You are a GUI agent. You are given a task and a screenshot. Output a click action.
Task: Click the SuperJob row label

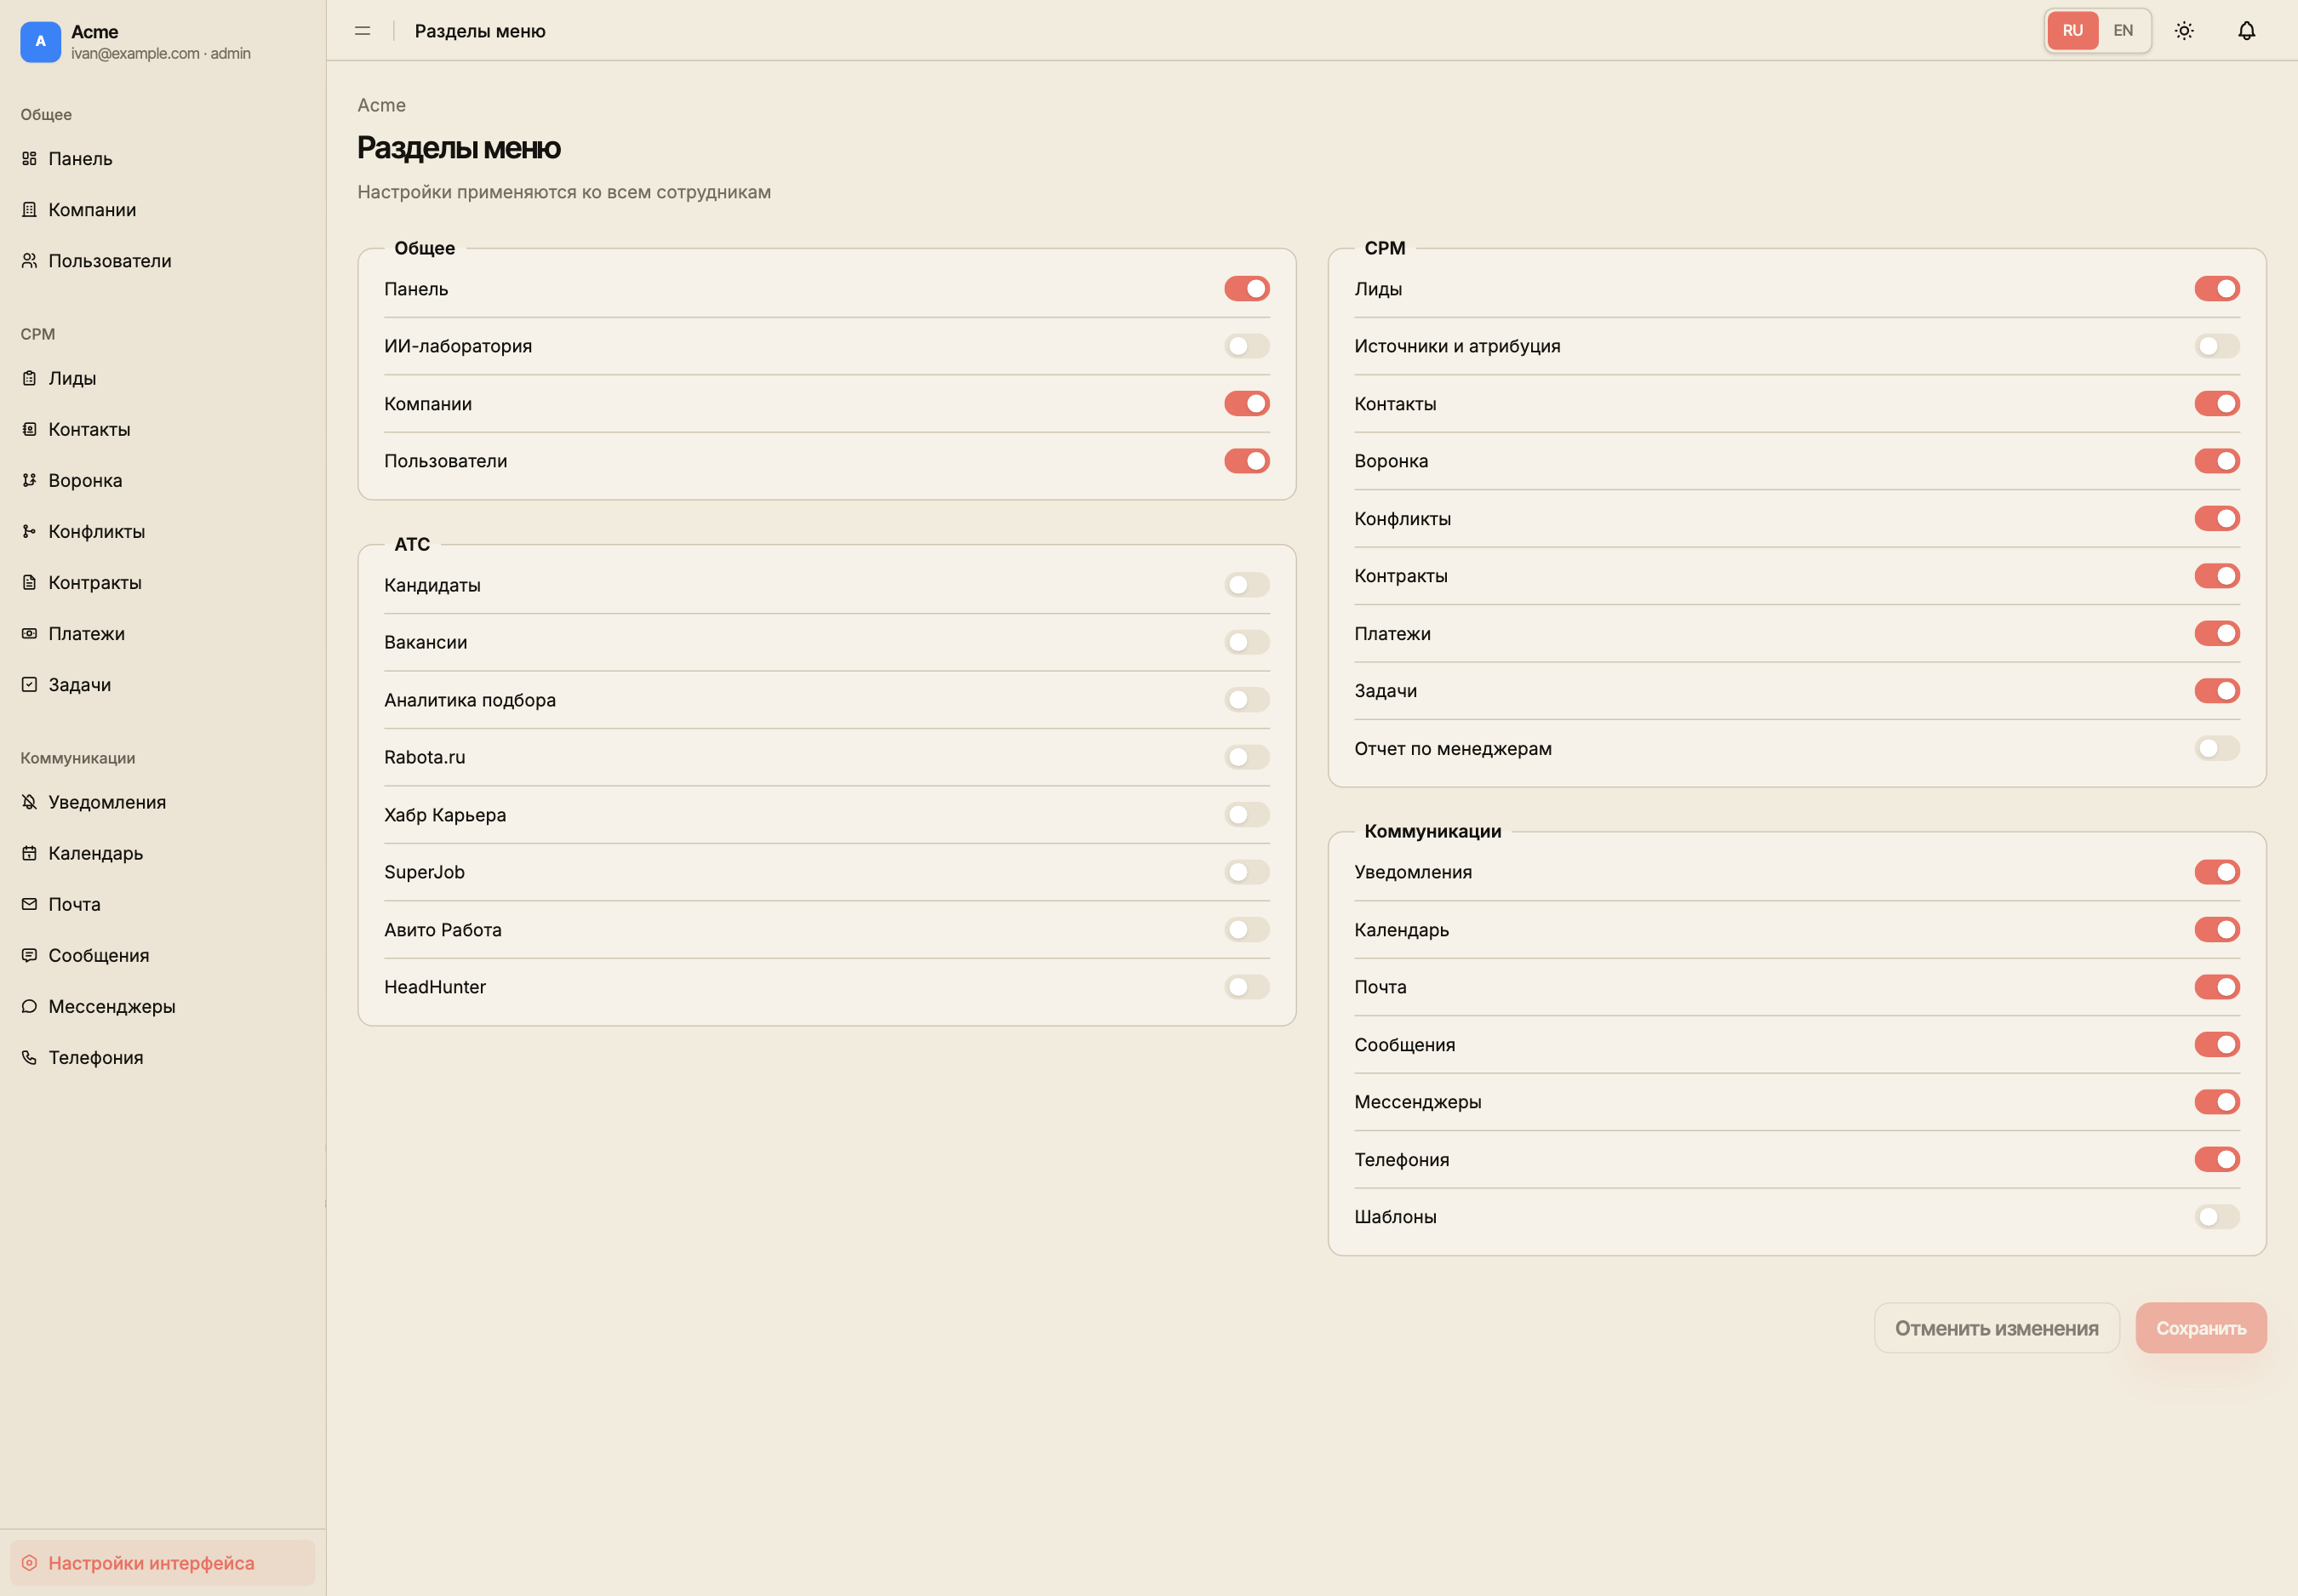point(424,872)
